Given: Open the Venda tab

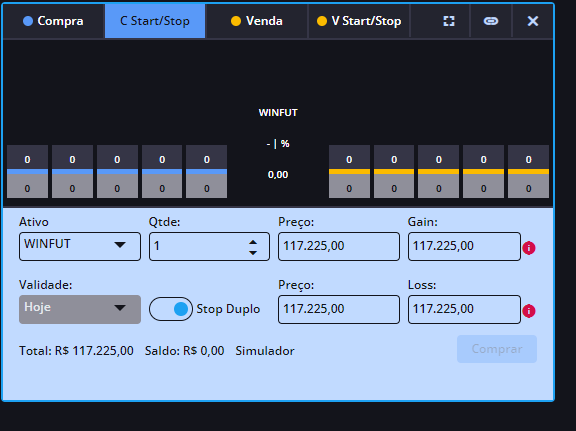Looking at the screenshot, I should (x=257, y=21).
